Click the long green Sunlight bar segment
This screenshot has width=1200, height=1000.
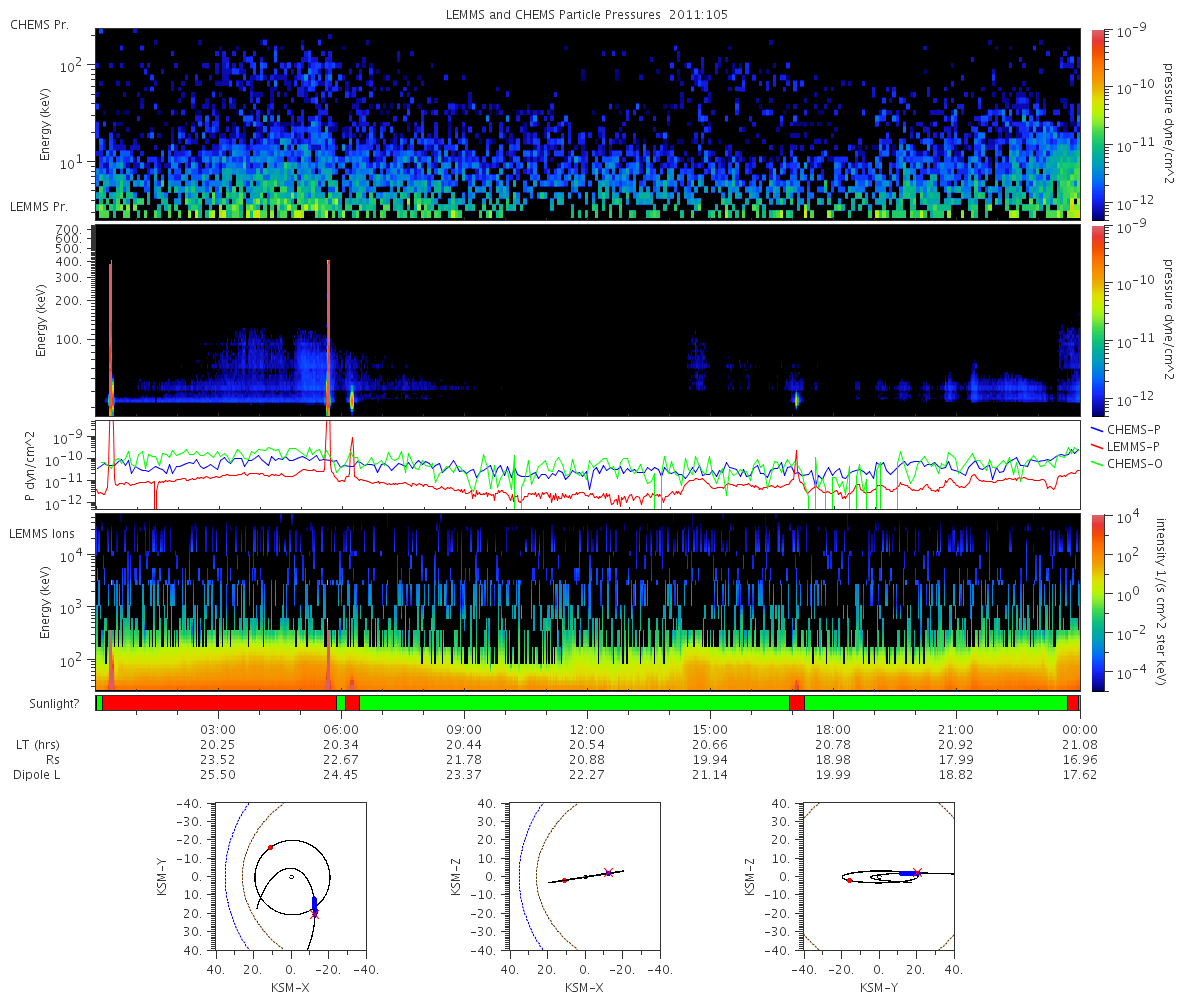pos(574,703)
